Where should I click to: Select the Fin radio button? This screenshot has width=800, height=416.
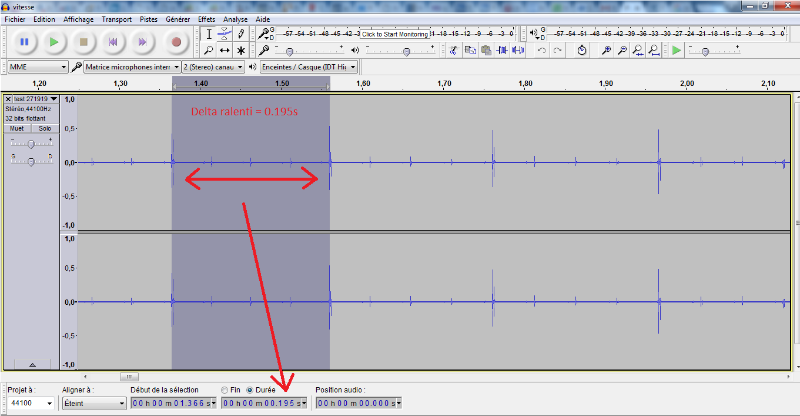click(224, 390)
